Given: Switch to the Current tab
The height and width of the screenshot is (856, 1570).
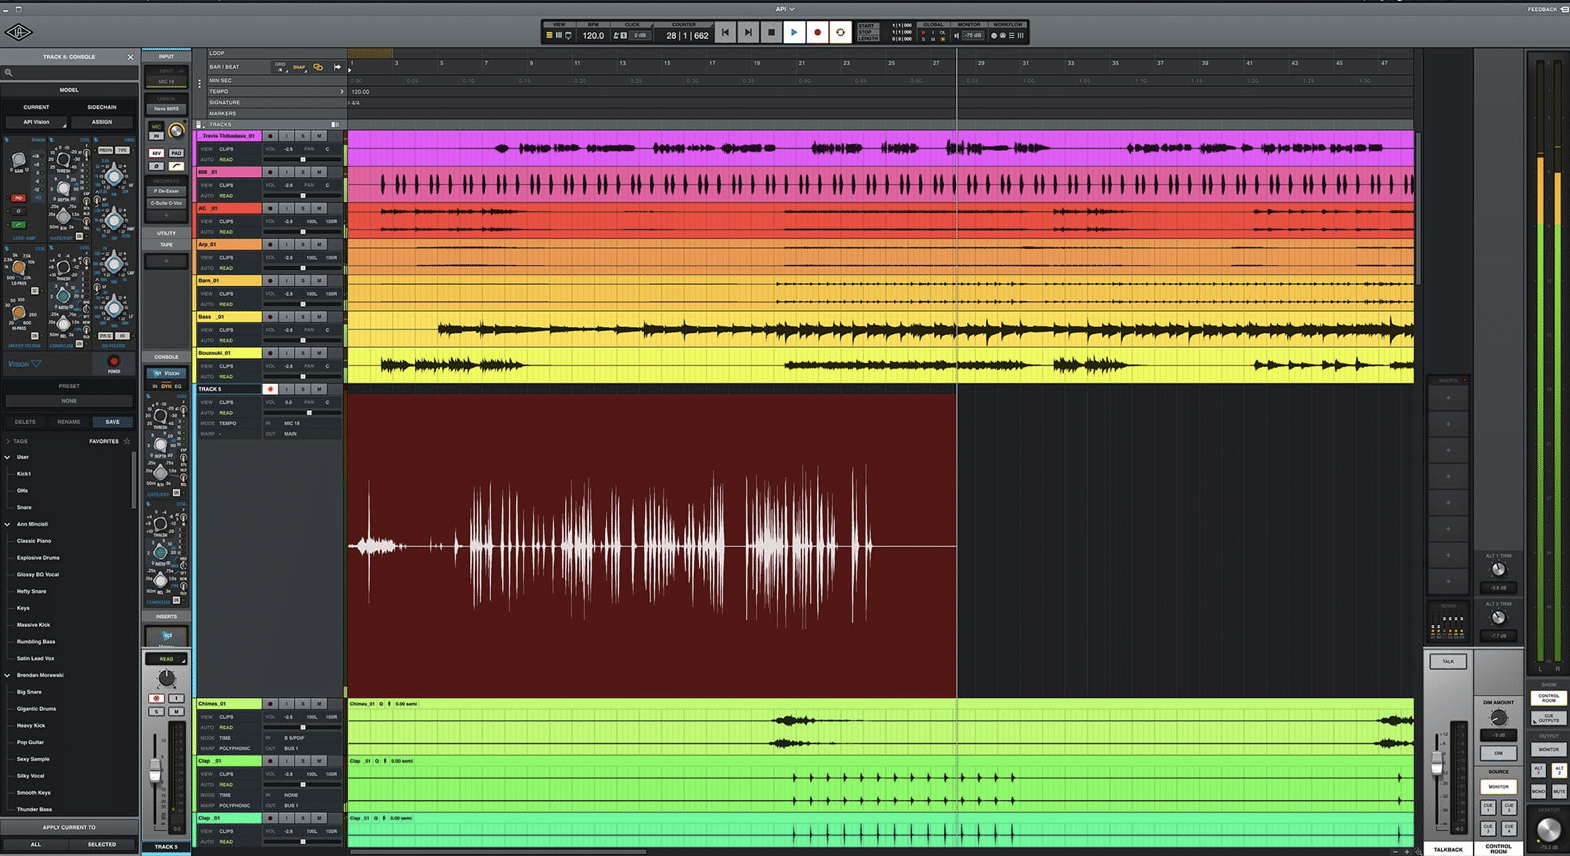Looking at the screenshot, I should (36, 107).
